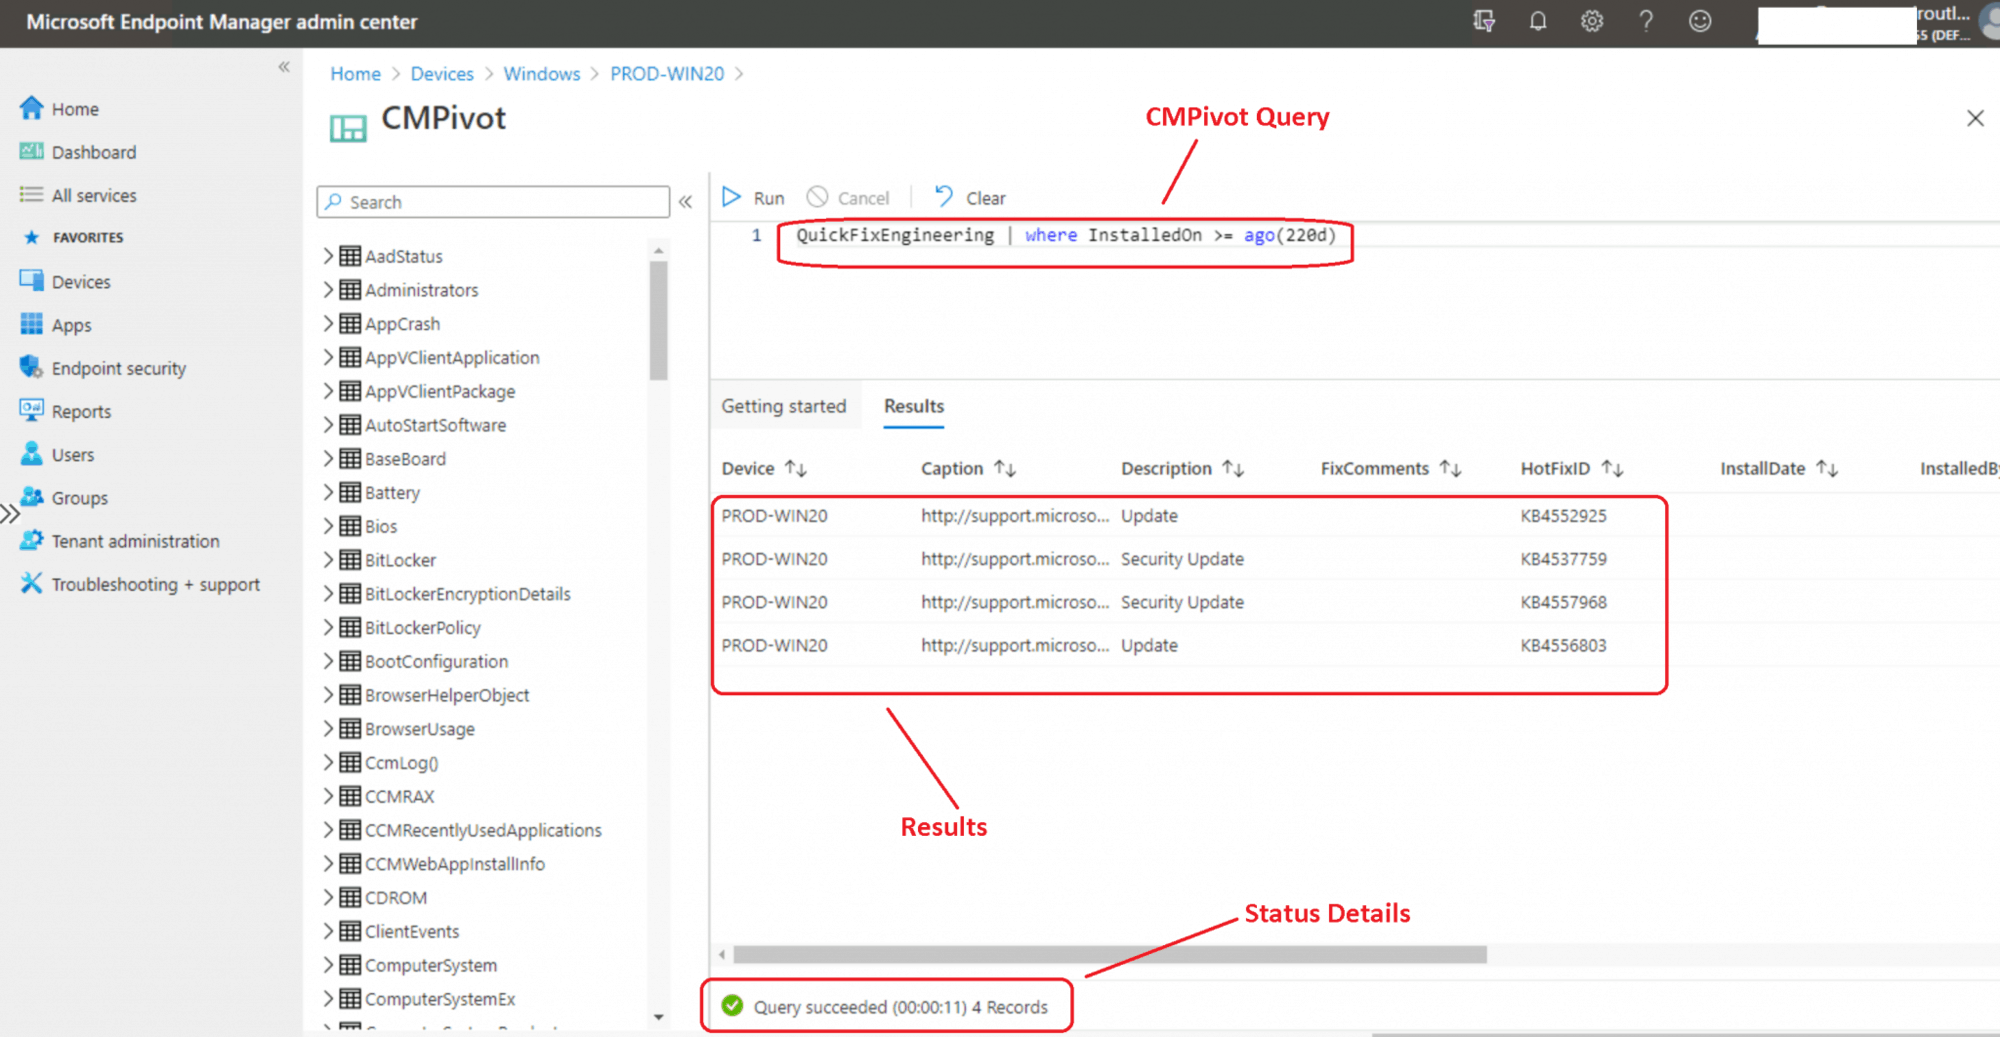Open Tenant administration icon
2000x1037 pixels.
click(x=31, y=541)
